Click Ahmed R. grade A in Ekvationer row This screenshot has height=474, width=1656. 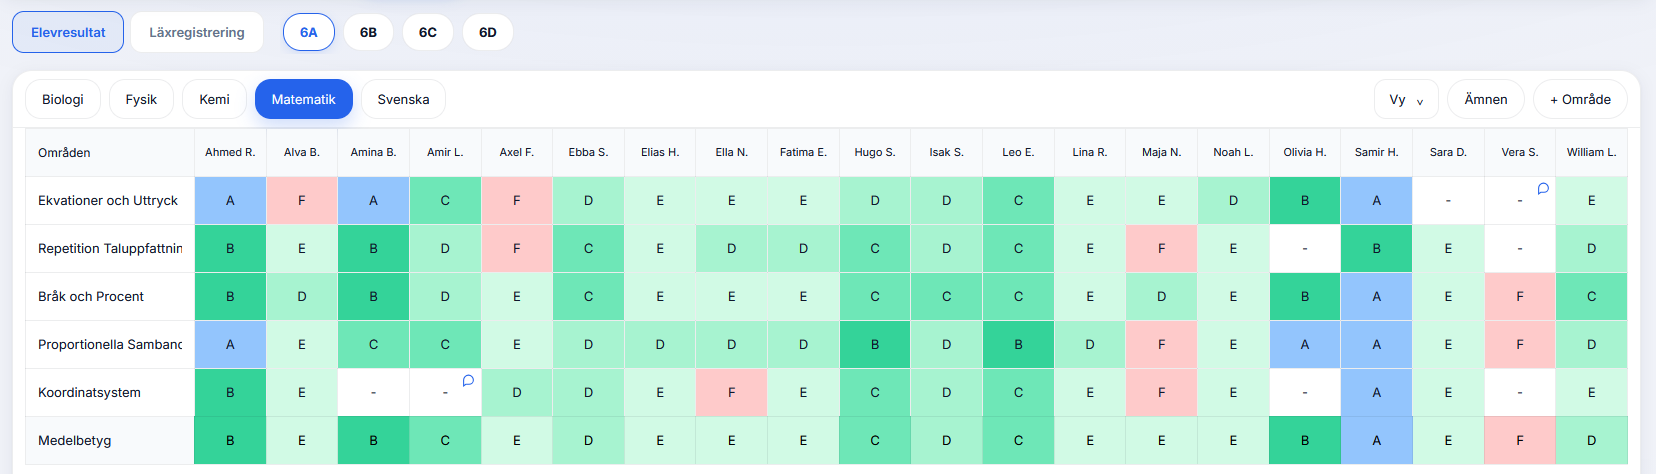click(230, 200)
